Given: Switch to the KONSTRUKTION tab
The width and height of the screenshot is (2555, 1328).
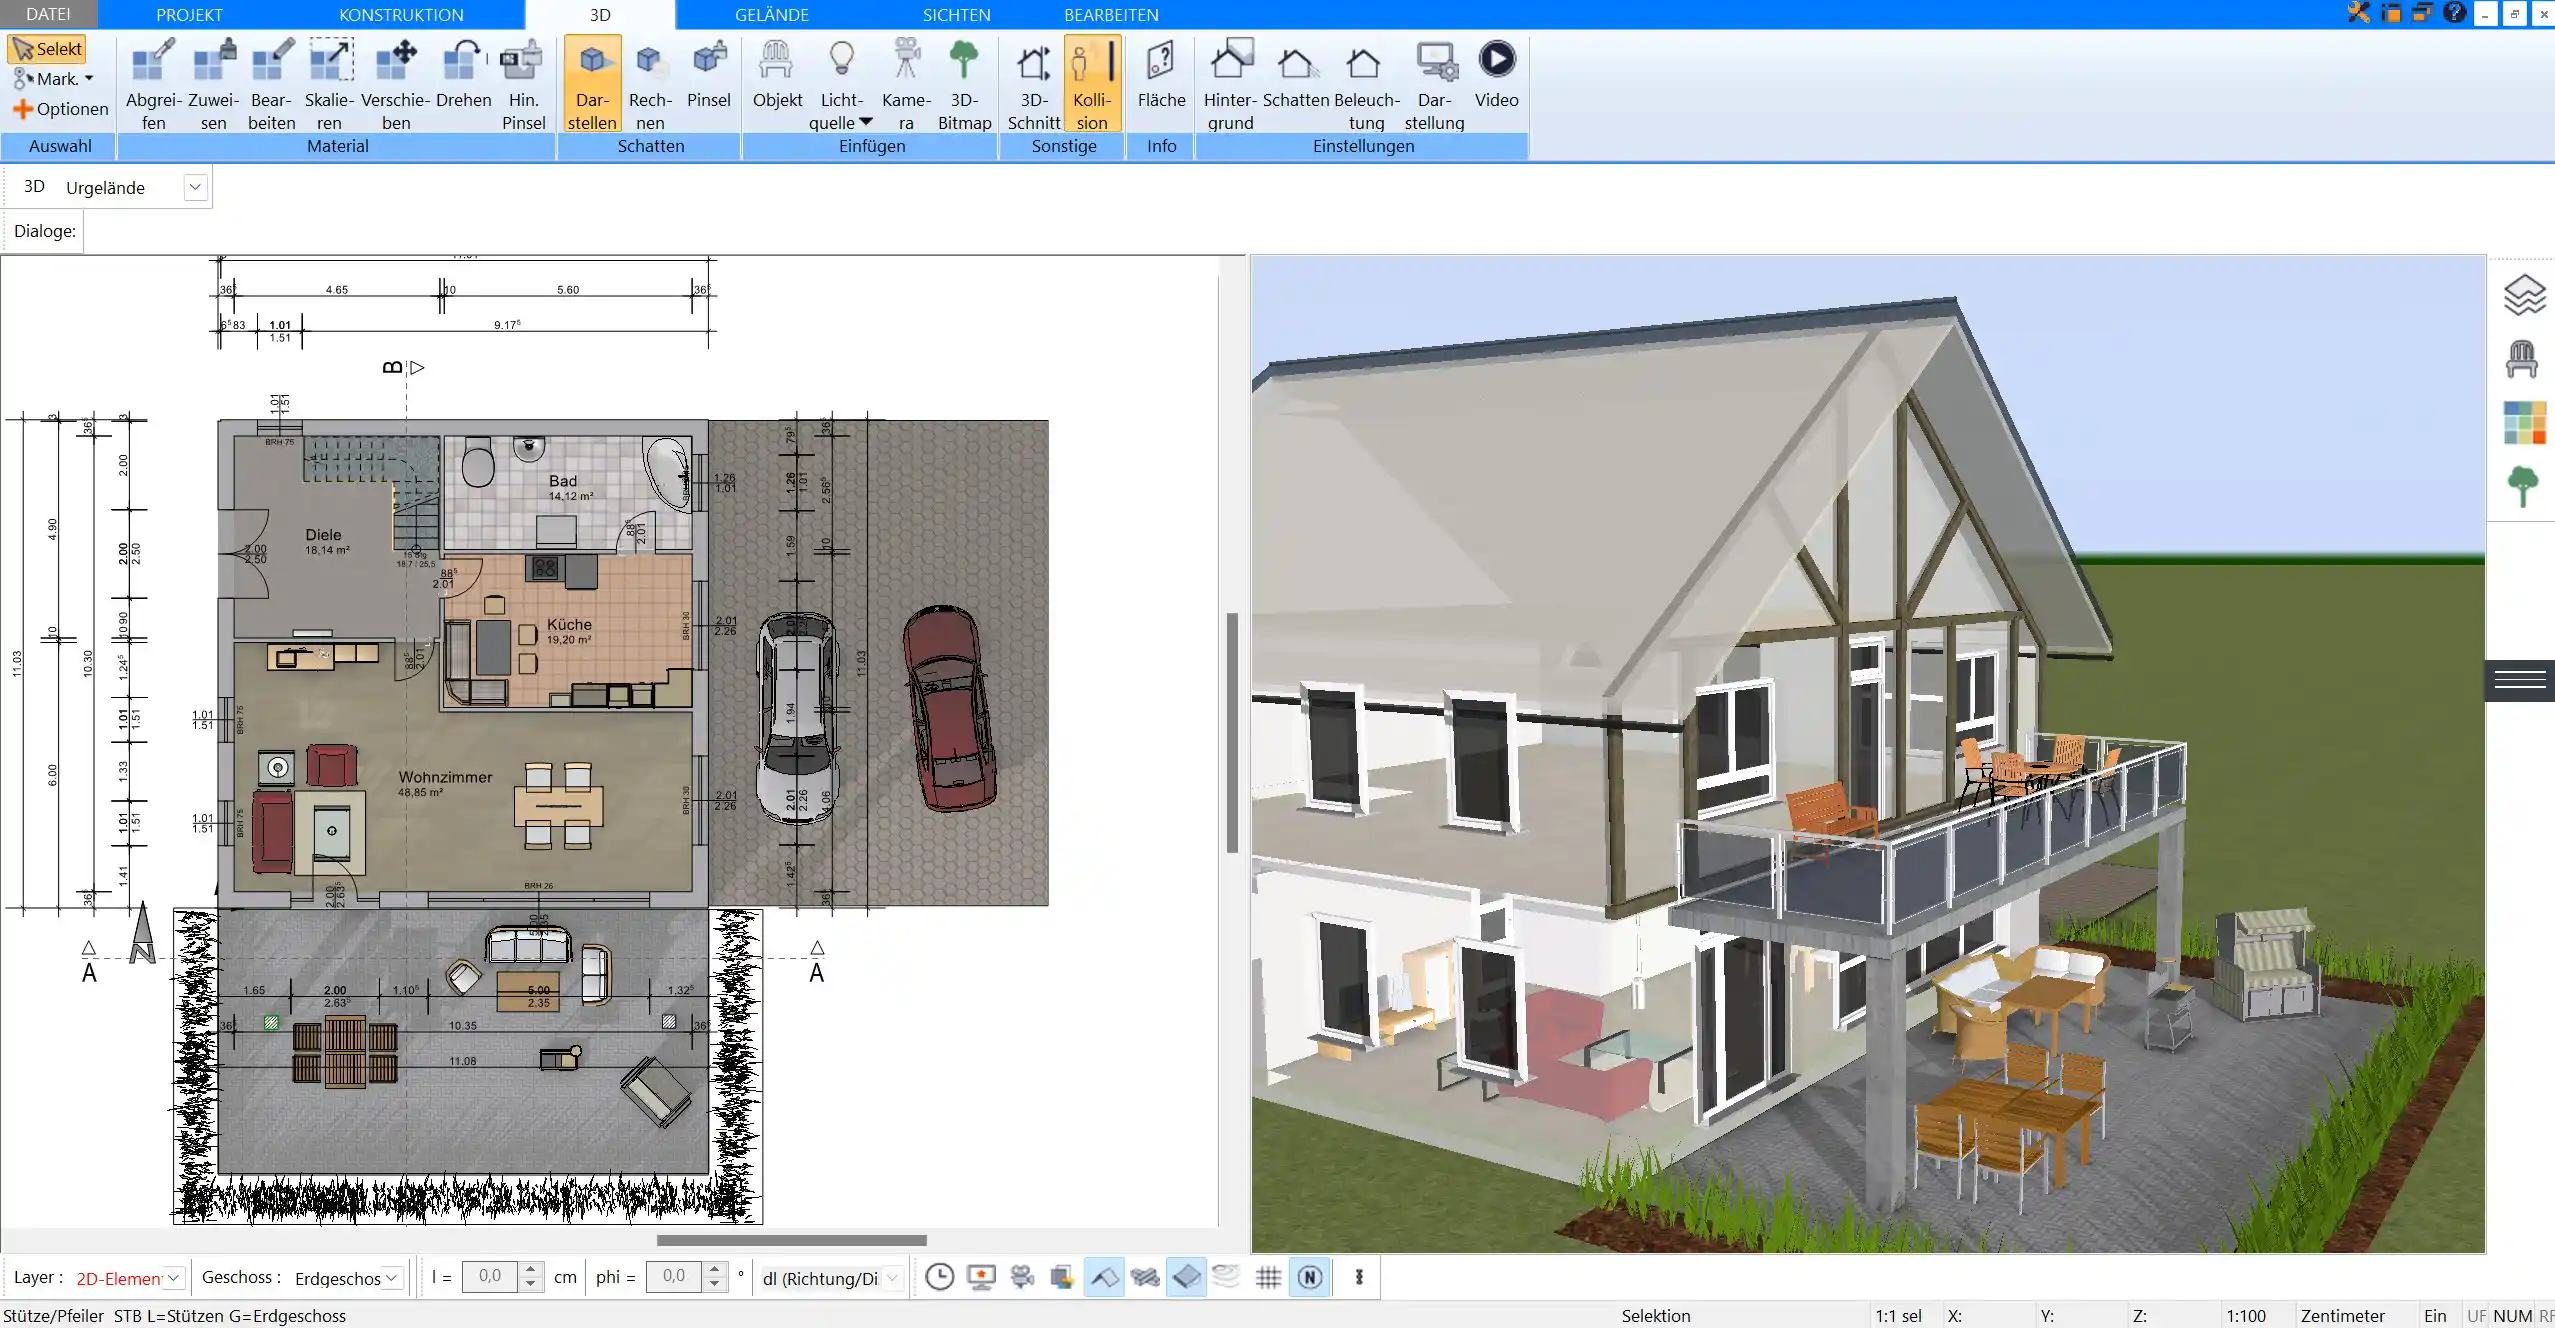Looking at the screenshot, I should (401, 14).
